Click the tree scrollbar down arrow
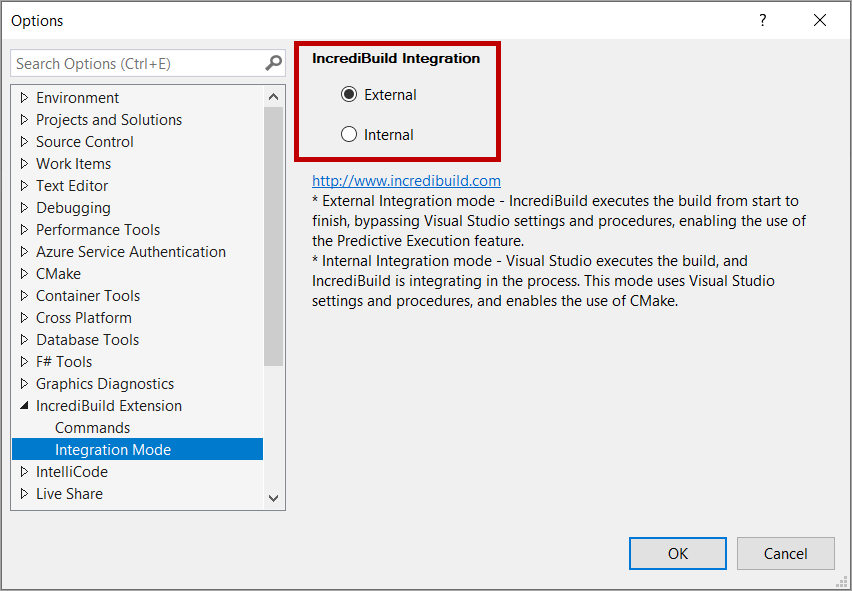Screen dimensions: 852x591 tap(274, 497)
